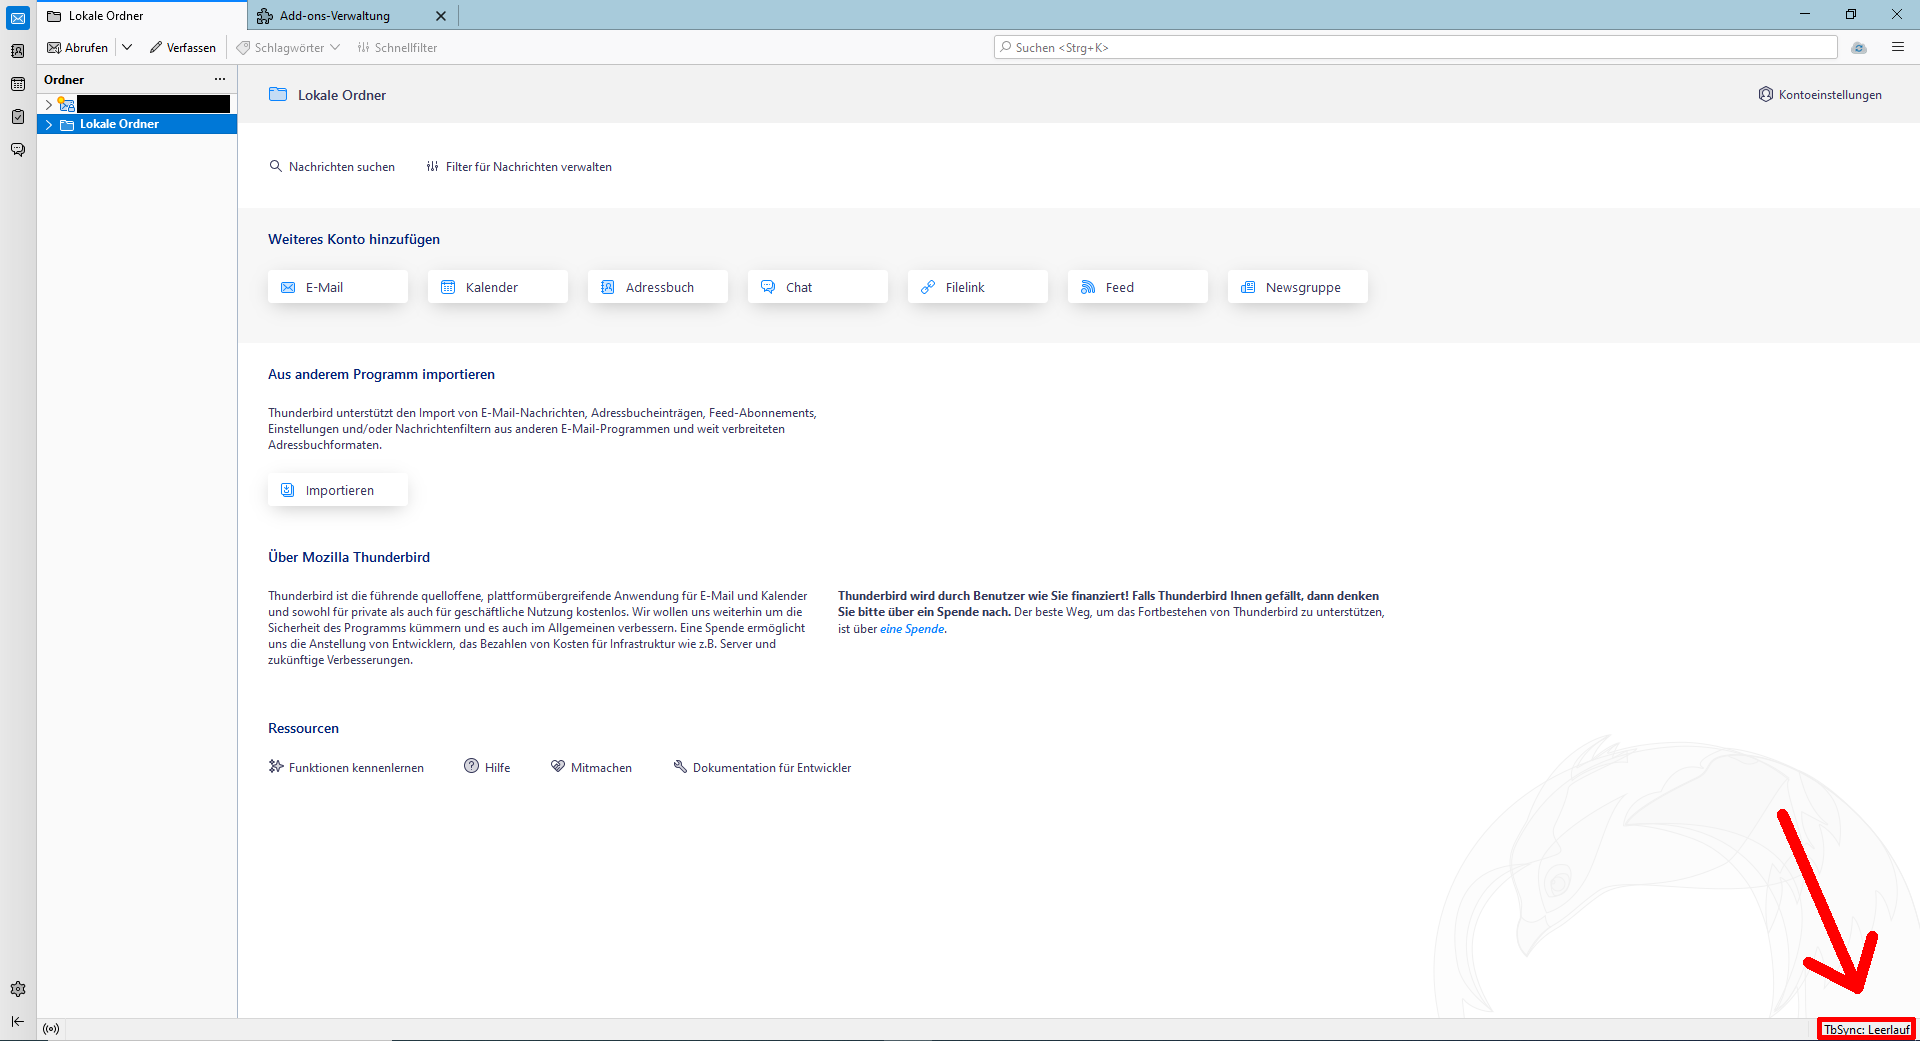Activate Schnellfilter in the toolbar
Screen dimensions: 1920x1041
click(397, 47)
